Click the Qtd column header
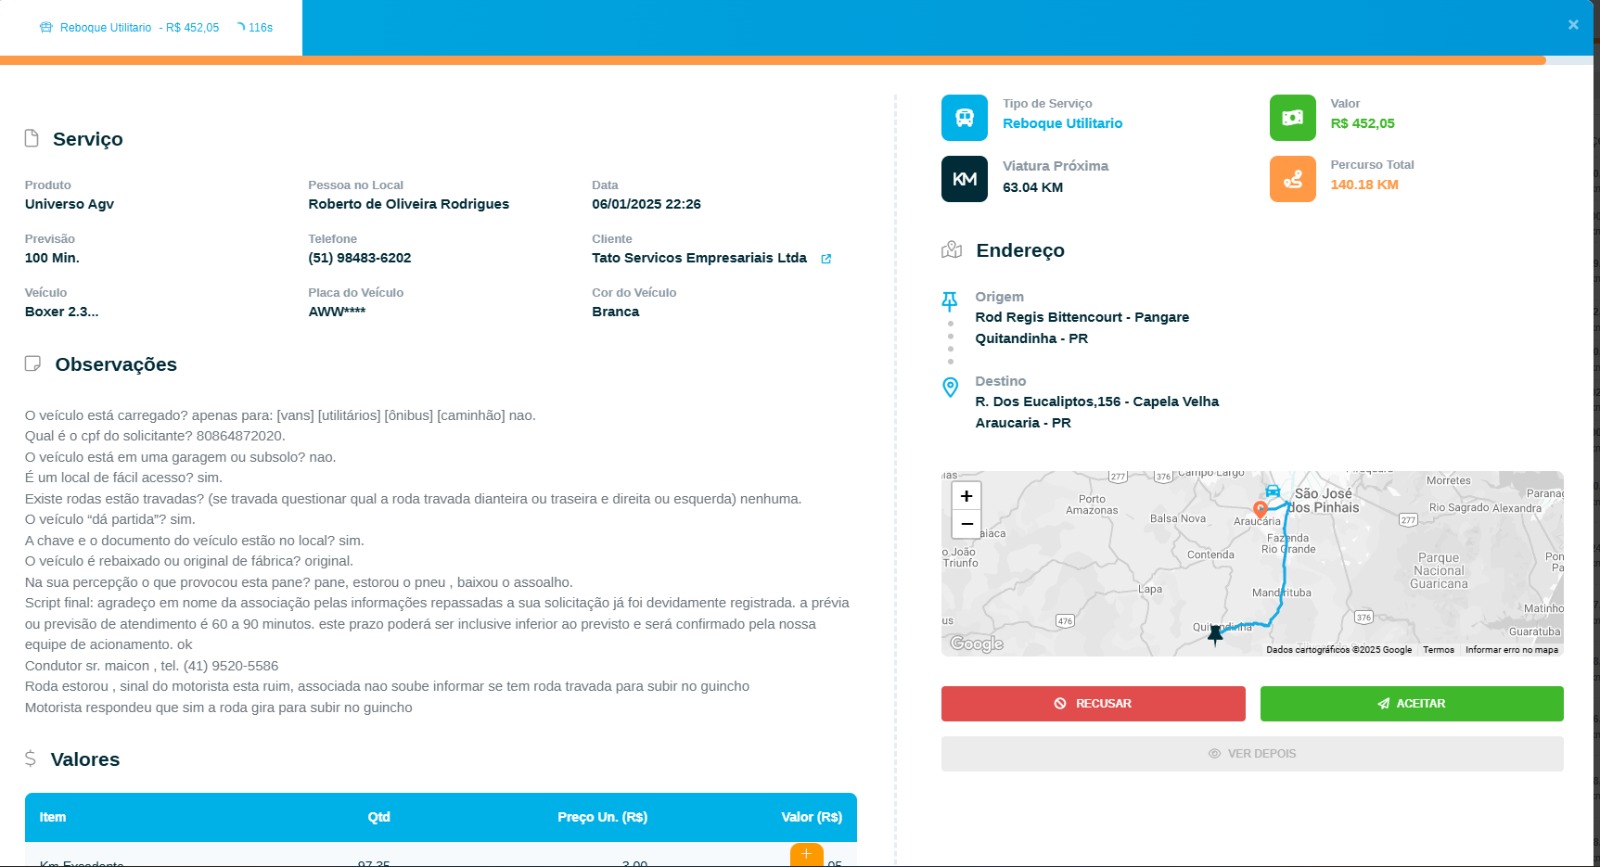1600x867 pixels. [379, 817]
